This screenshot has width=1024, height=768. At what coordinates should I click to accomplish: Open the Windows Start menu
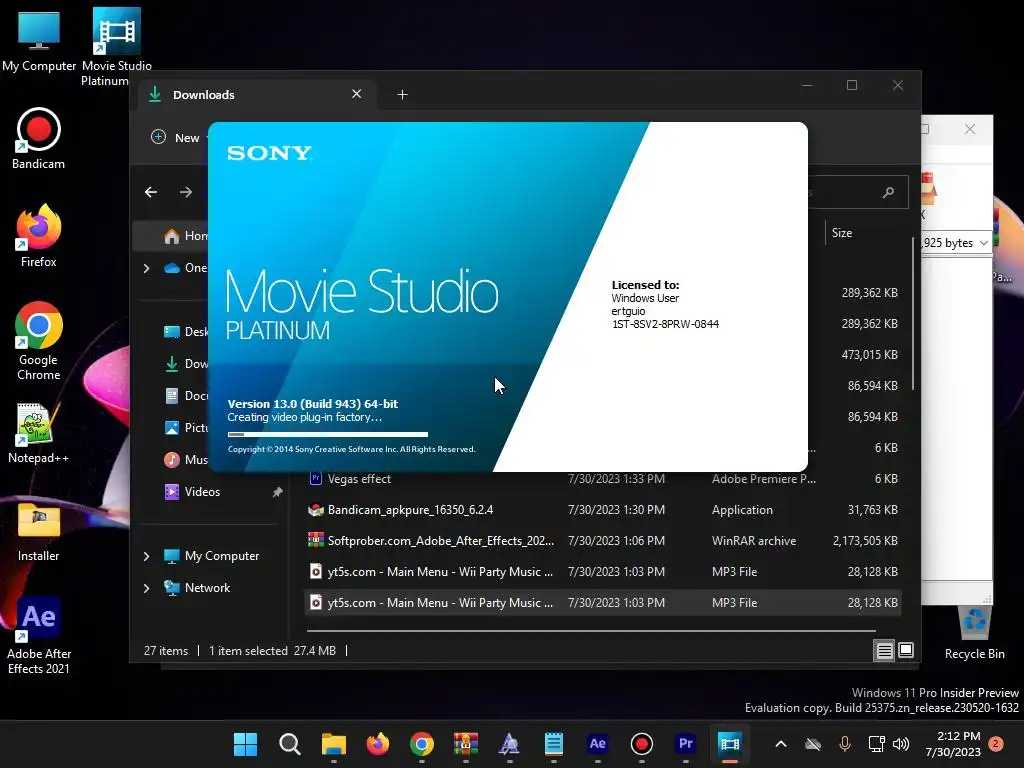pyautogui.click(x=246, y=744)
